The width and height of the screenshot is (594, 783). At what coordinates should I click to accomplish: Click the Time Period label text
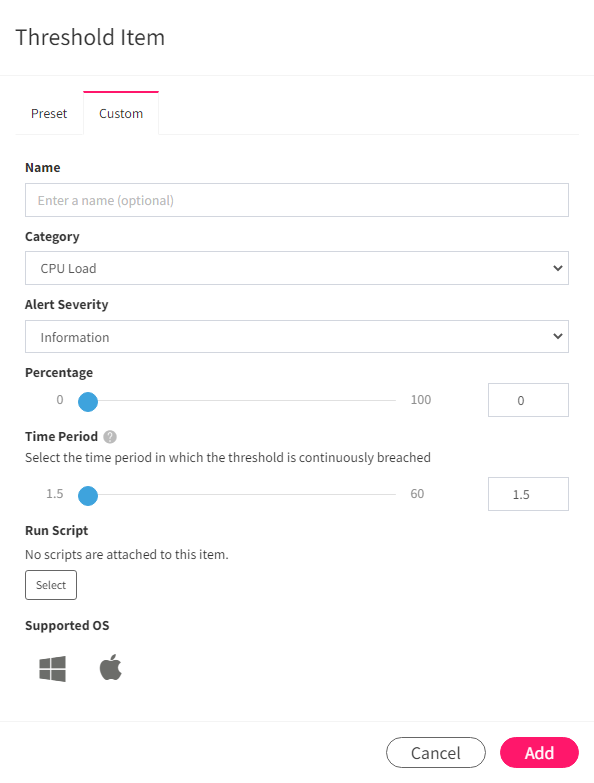pyautogui.click(x=61, y=436)
